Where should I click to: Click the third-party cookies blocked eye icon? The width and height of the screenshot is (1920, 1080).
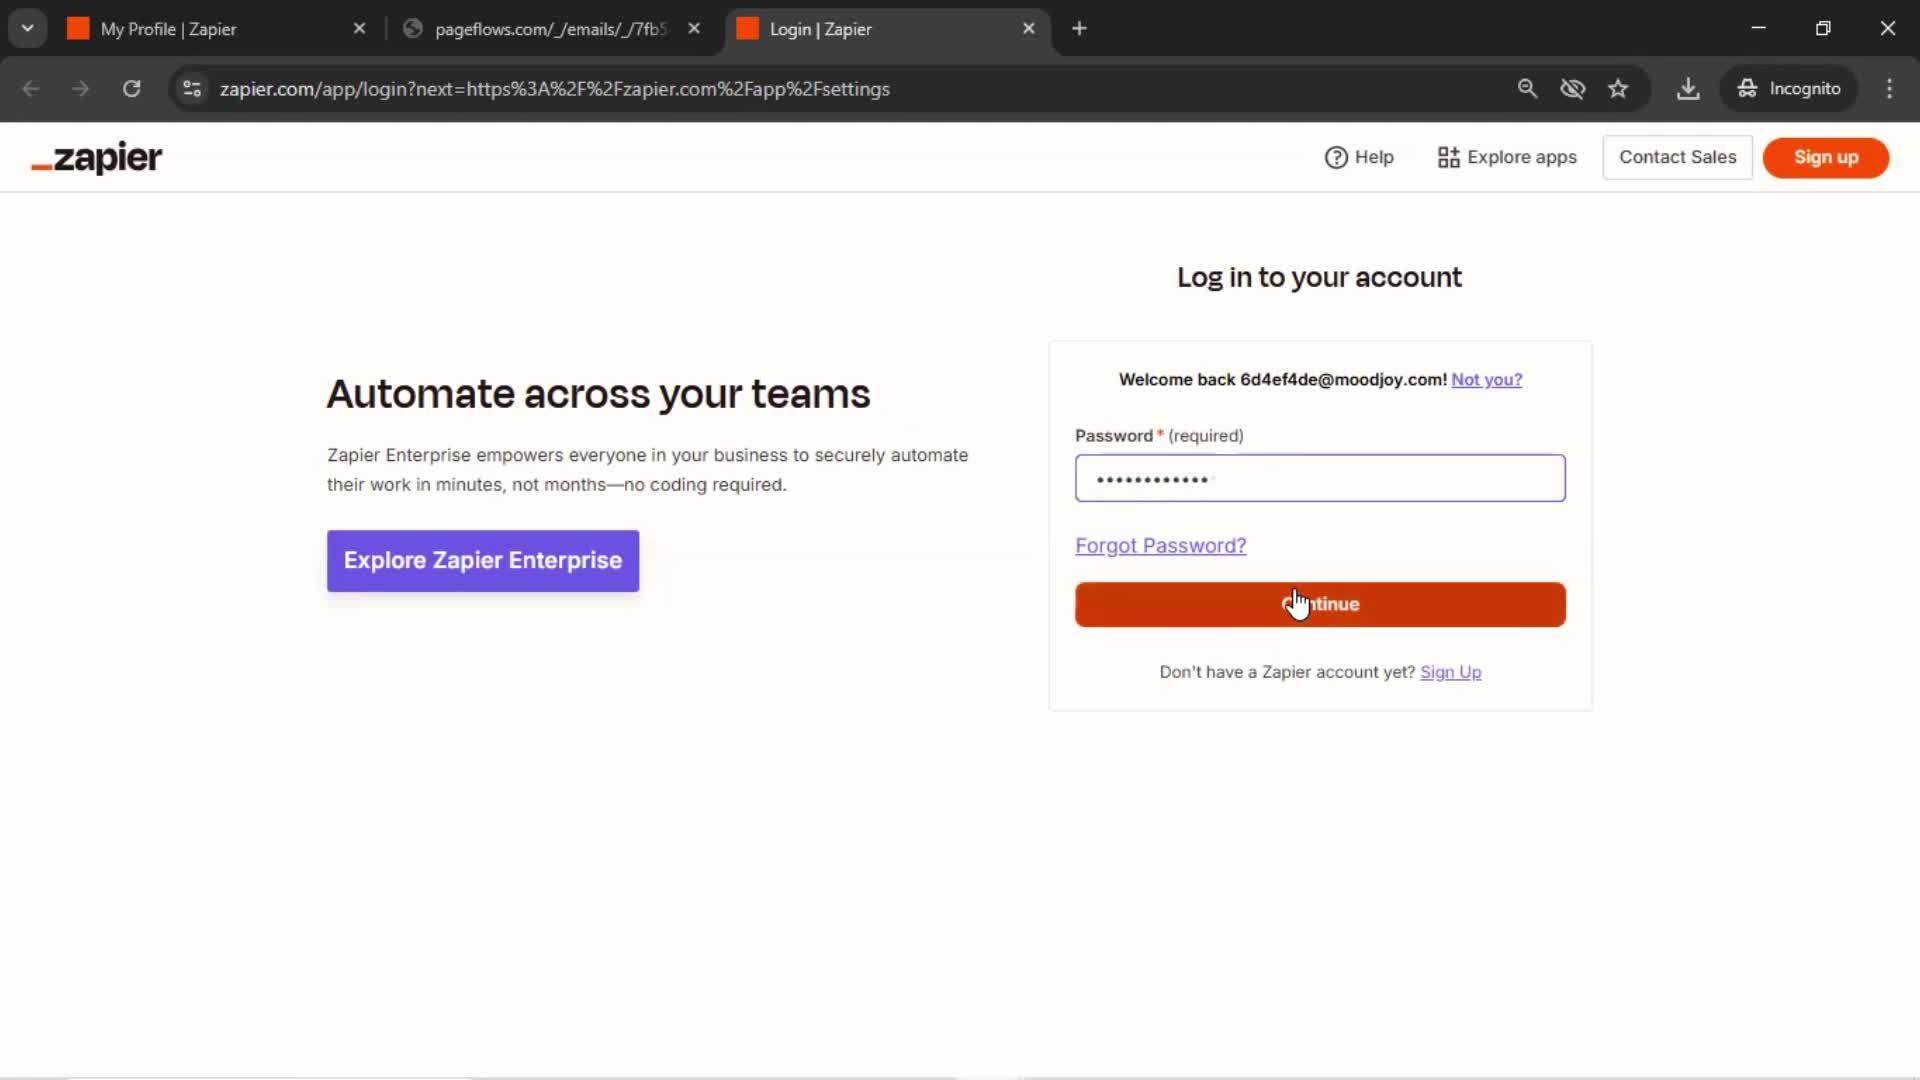(x=1573, y=89)
